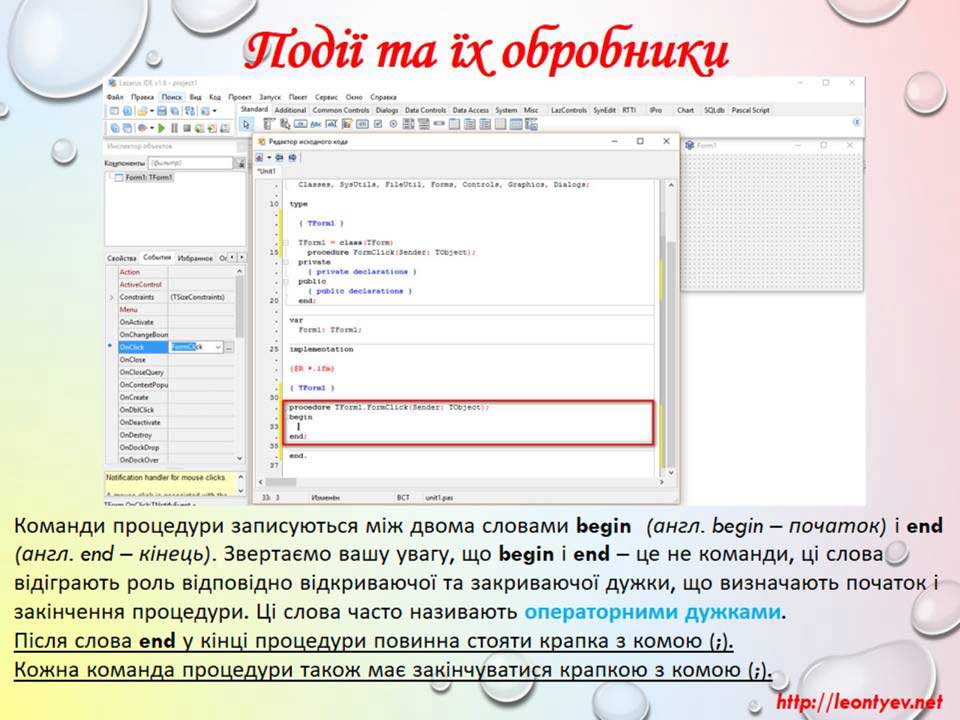Click the ellipsis button beside OnClick
960x720 pixels.
pyautogui.click(x=229, y=347)
